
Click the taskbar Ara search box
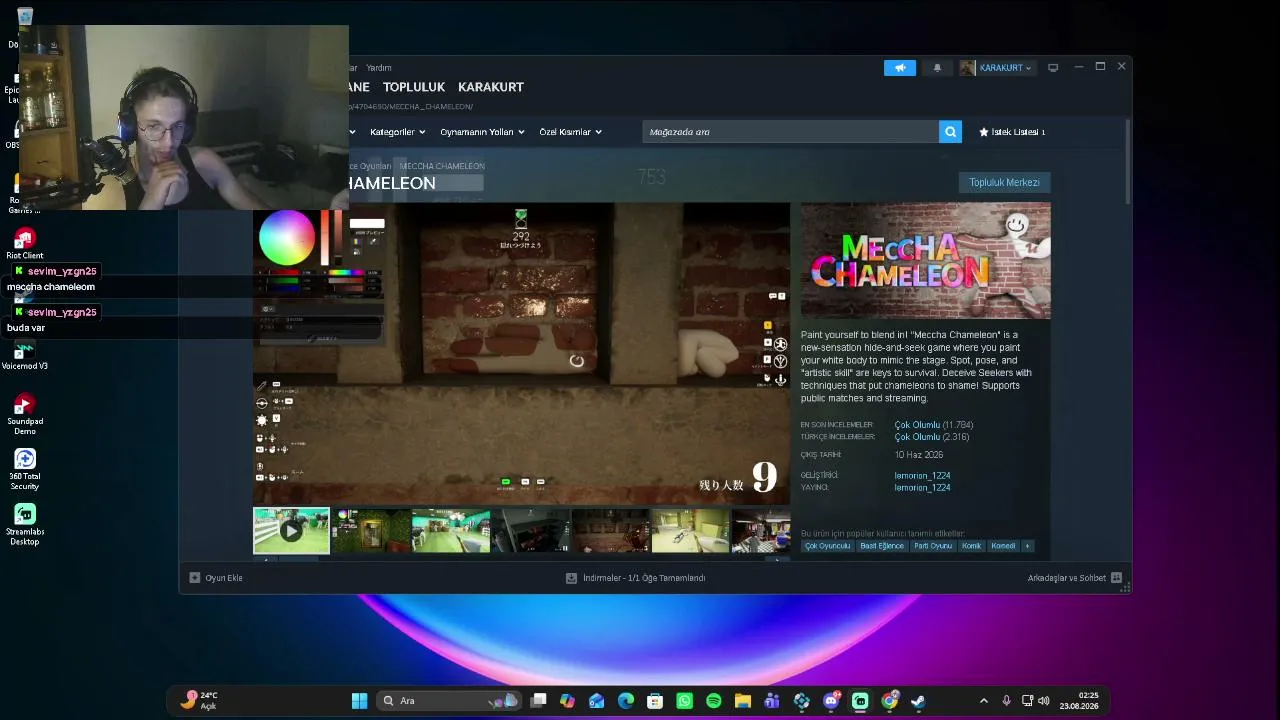coord(449,701)
